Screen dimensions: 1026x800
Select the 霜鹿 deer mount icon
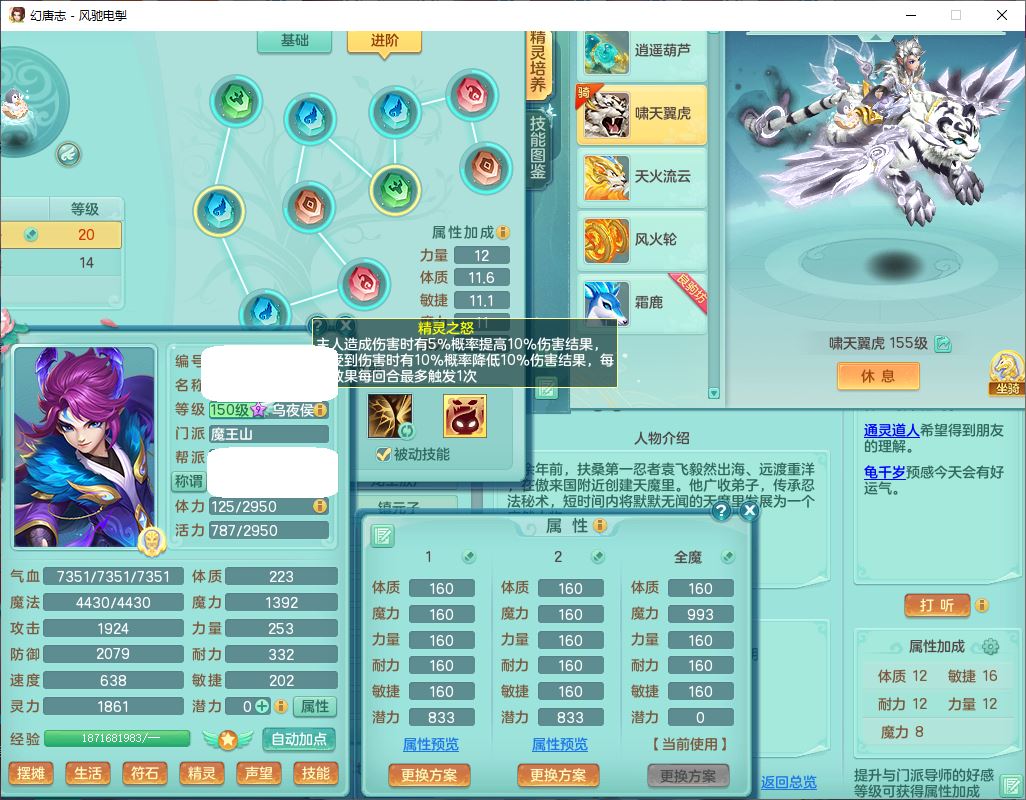click(x=607, y=303)
